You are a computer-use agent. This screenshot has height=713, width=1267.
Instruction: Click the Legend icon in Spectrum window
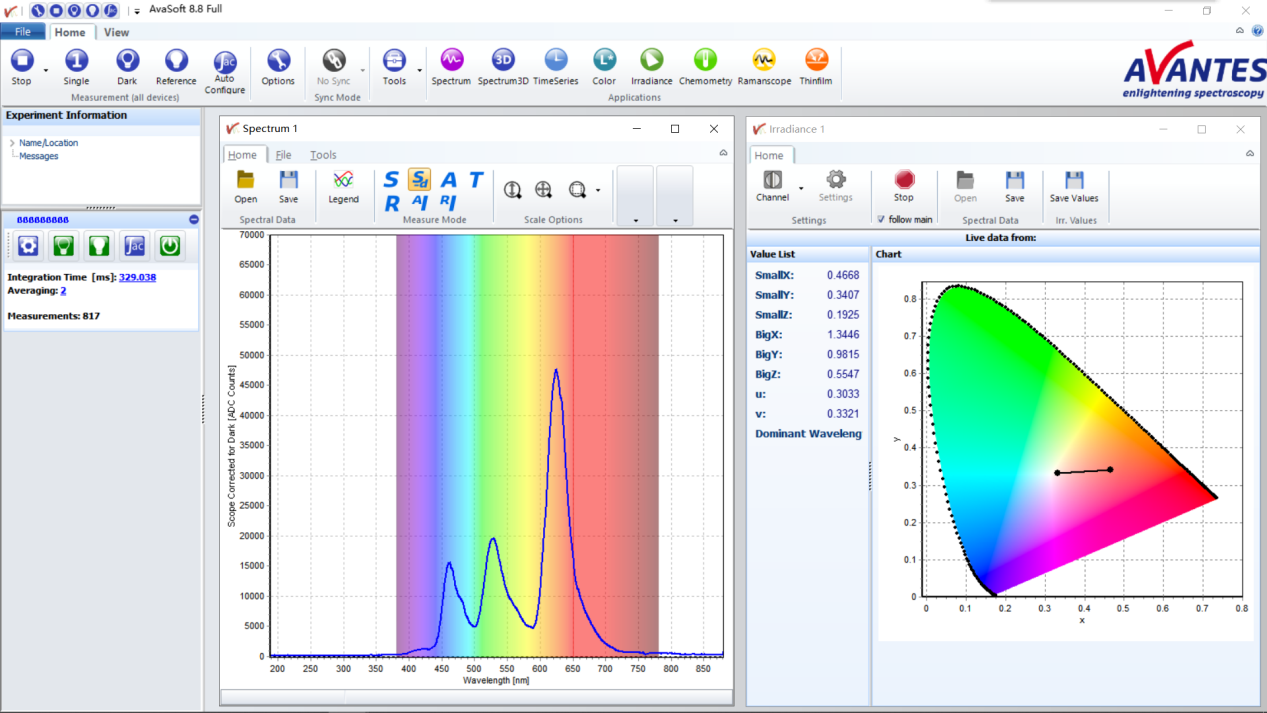(x=343, y=186)
